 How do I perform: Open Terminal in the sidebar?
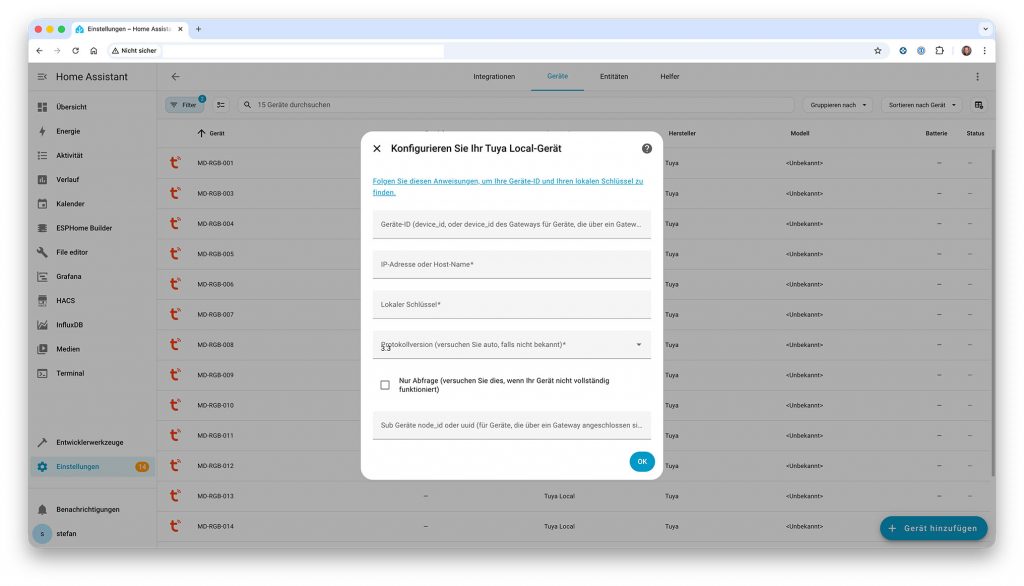click(x=70, y=373)
